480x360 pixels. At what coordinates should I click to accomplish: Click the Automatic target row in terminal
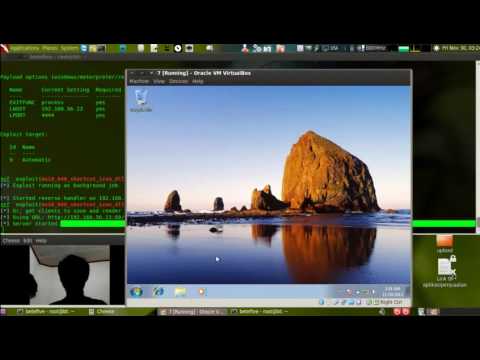coord(30,160)
